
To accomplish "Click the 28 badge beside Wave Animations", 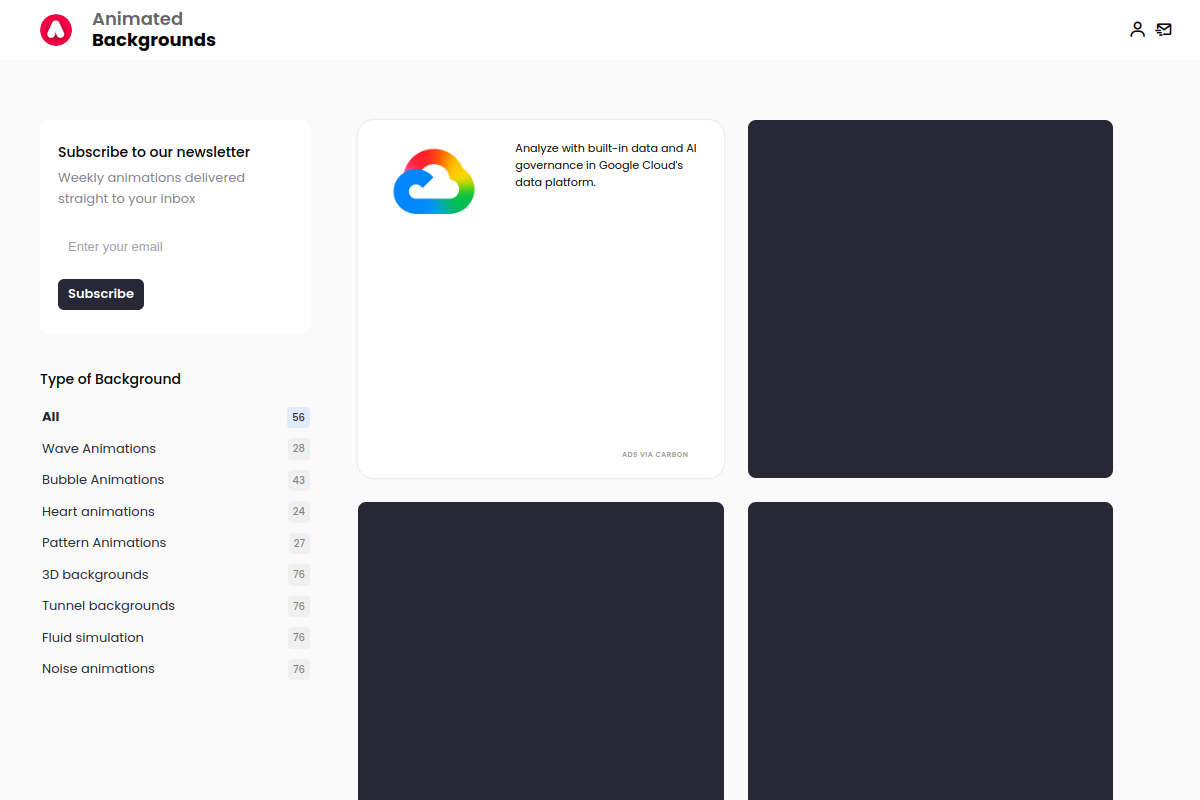I will (x=298, y=449).
